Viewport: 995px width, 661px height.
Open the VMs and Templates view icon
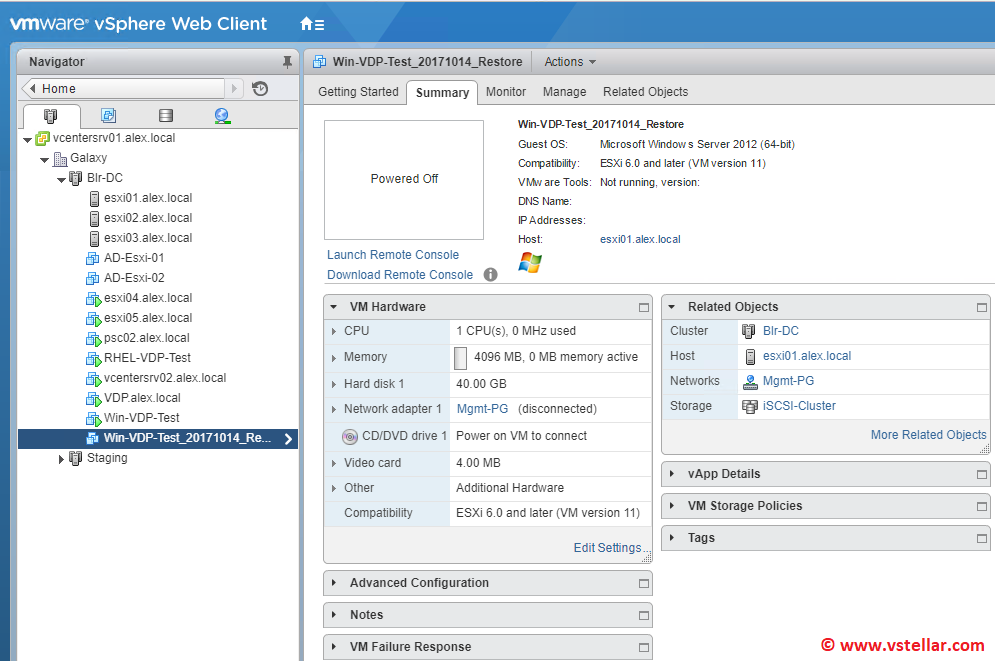tap(108, 116)
